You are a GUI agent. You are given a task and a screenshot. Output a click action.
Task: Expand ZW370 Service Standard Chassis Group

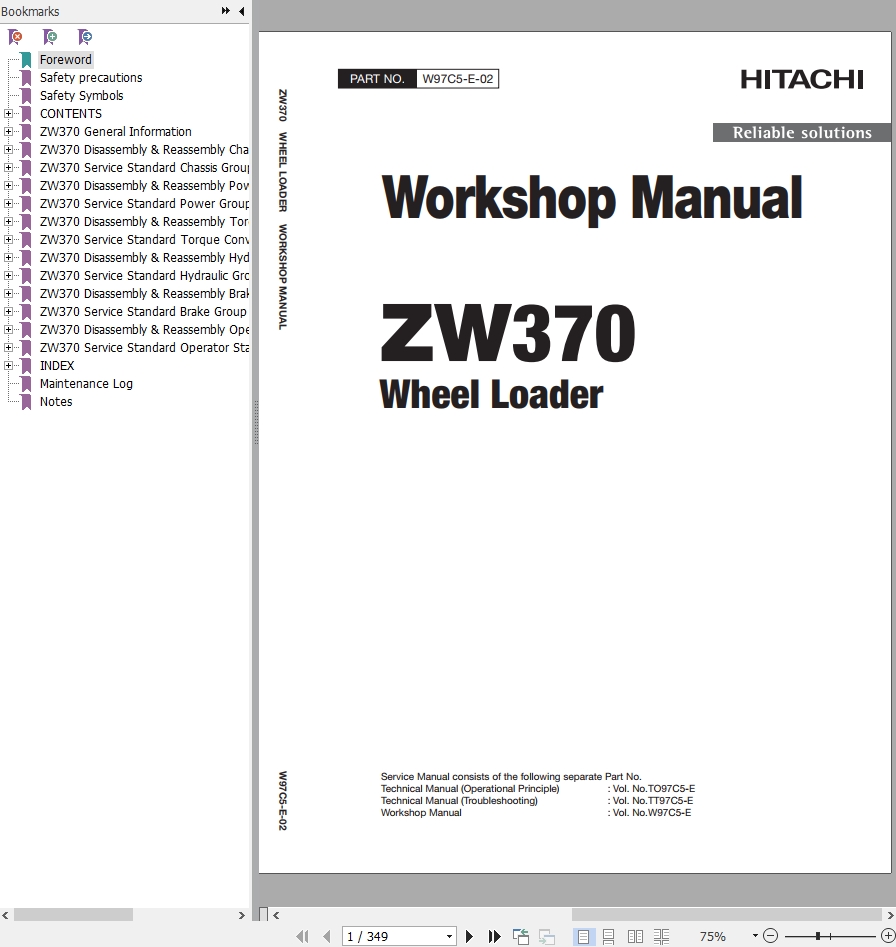coord(8,167)
